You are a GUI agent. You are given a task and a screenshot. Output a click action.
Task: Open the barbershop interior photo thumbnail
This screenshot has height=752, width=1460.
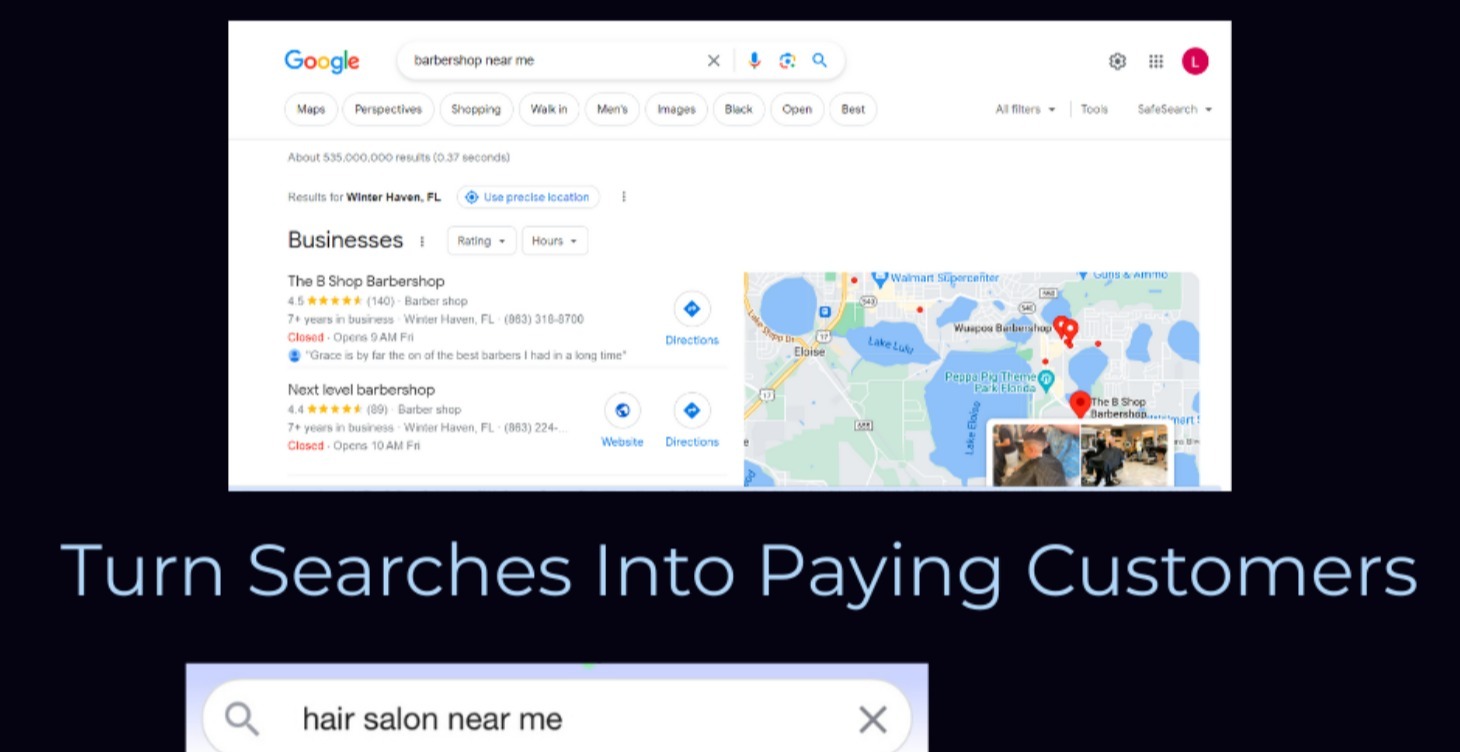point(1124,455)
